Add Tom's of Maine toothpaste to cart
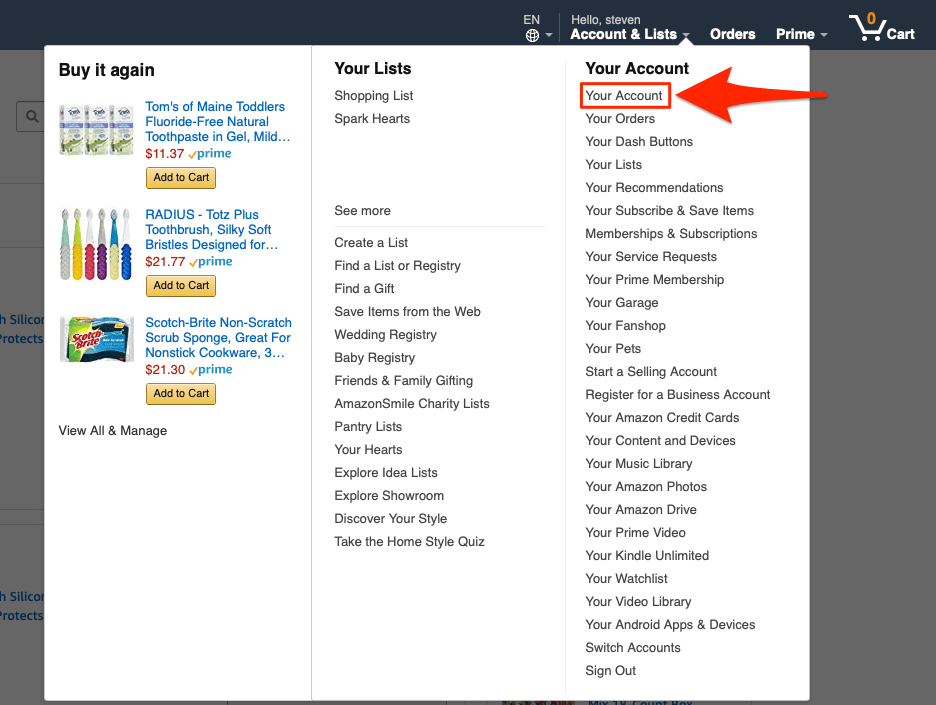This screenshot has width=936, height=705. point(181,177)
